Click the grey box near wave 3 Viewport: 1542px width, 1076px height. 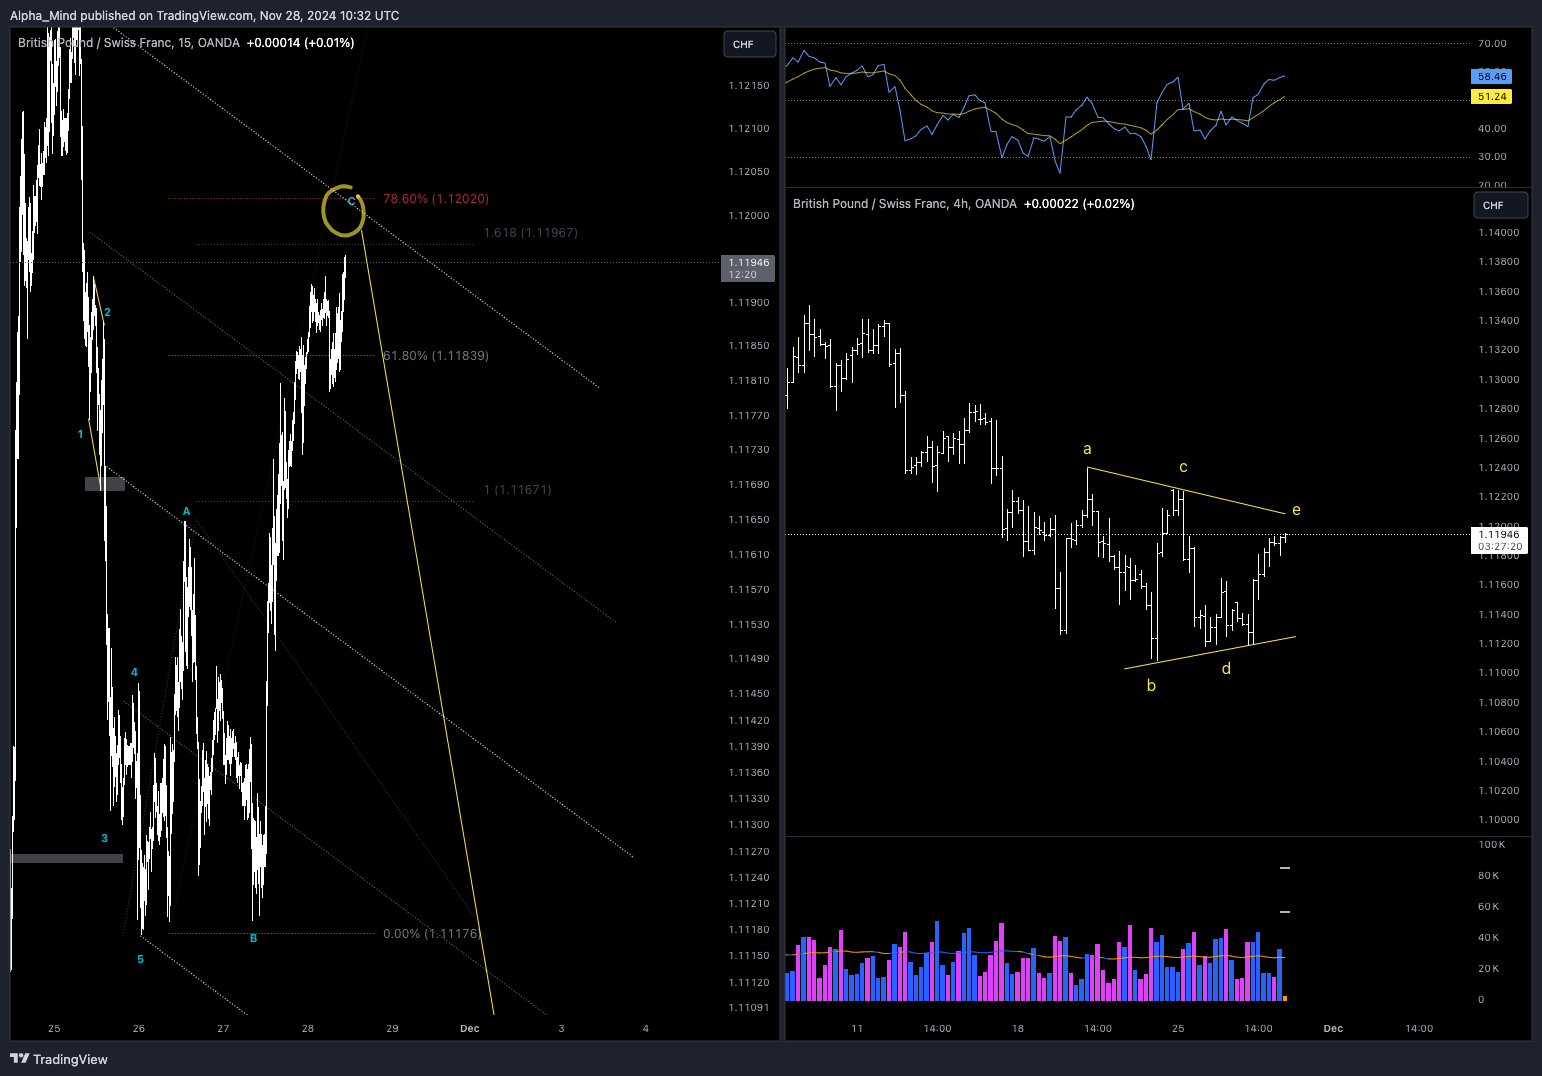click(x=67, y=858)
